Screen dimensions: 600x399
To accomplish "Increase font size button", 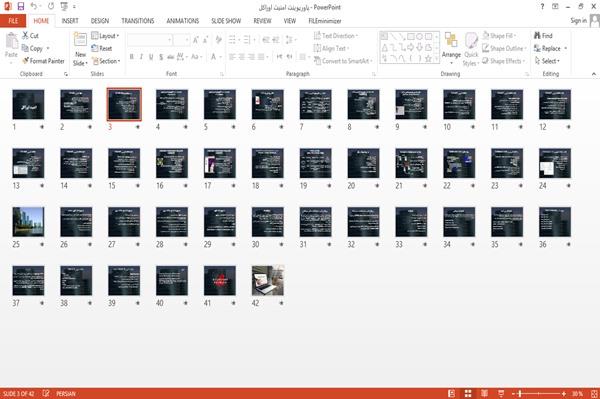I will click(x=196, y=39).
